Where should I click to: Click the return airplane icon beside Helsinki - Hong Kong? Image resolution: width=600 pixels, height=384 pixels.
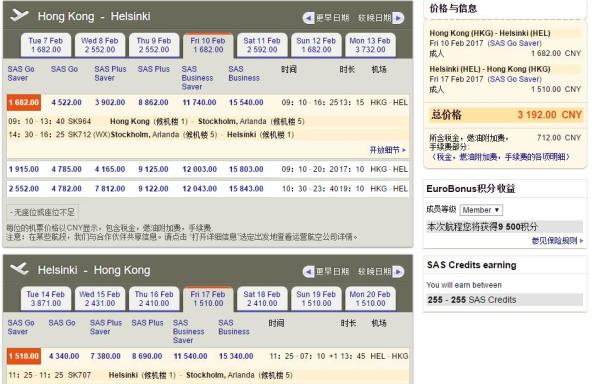[19, 269]
